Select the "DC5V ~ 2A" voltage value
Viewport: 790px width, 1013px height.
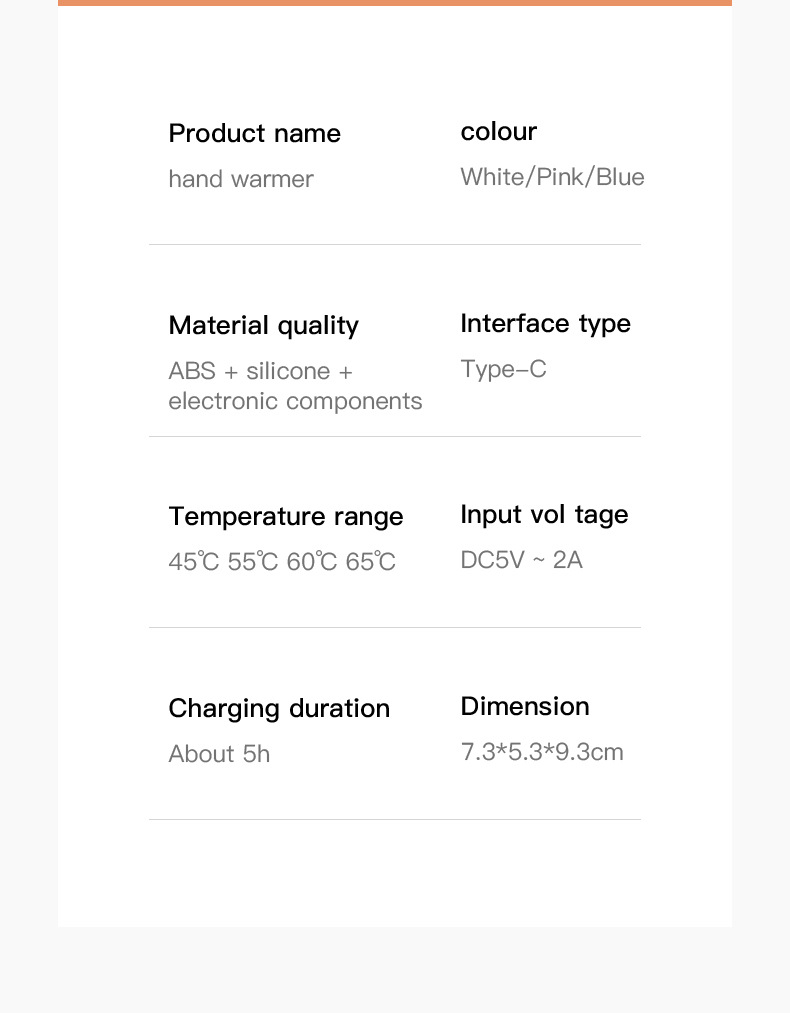(x=521, y=560)
